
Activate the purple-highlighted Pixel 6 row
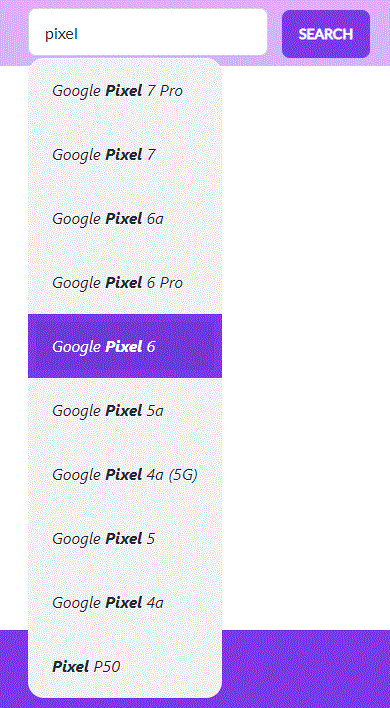point(125,346)
